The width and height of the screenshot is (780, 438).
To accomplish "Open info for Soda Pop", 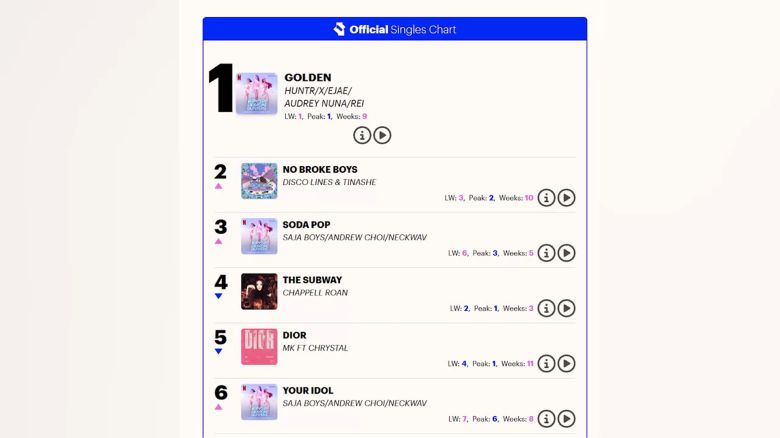I will point(546,253).
